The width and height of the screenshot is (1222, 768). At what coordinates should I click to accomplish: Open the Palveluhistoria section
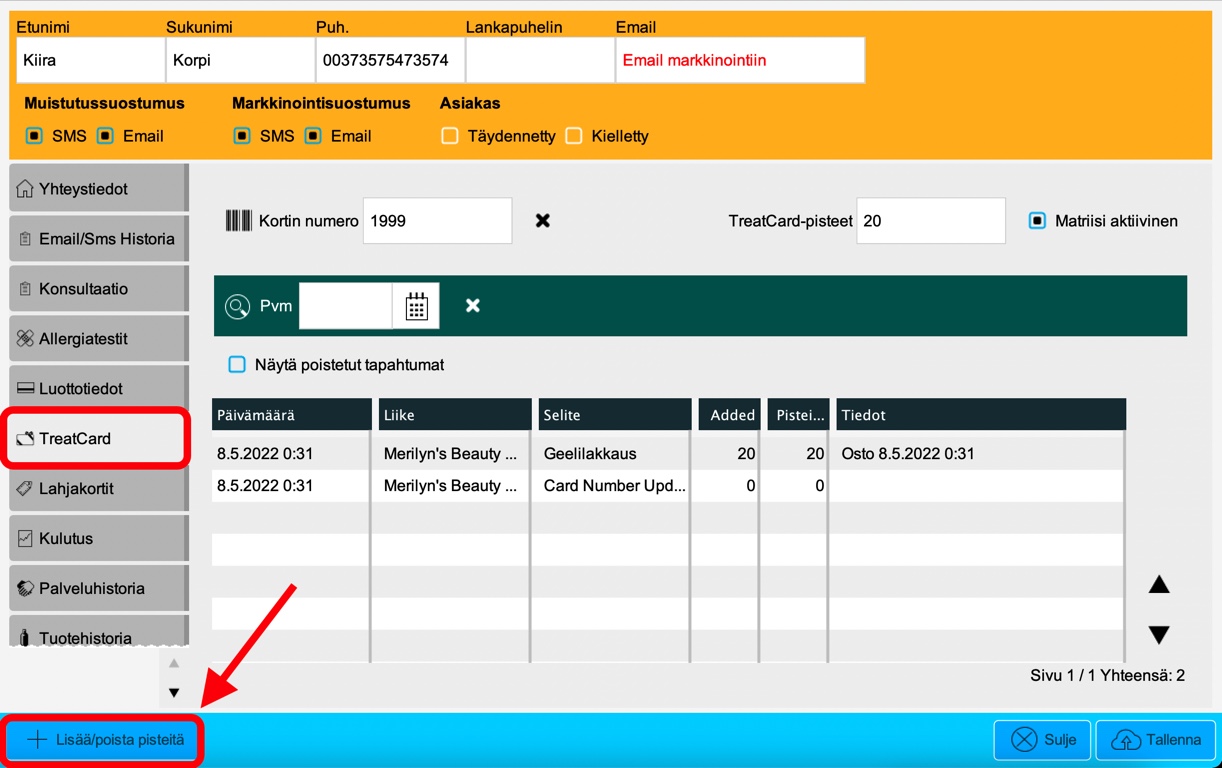coord(98,588)
